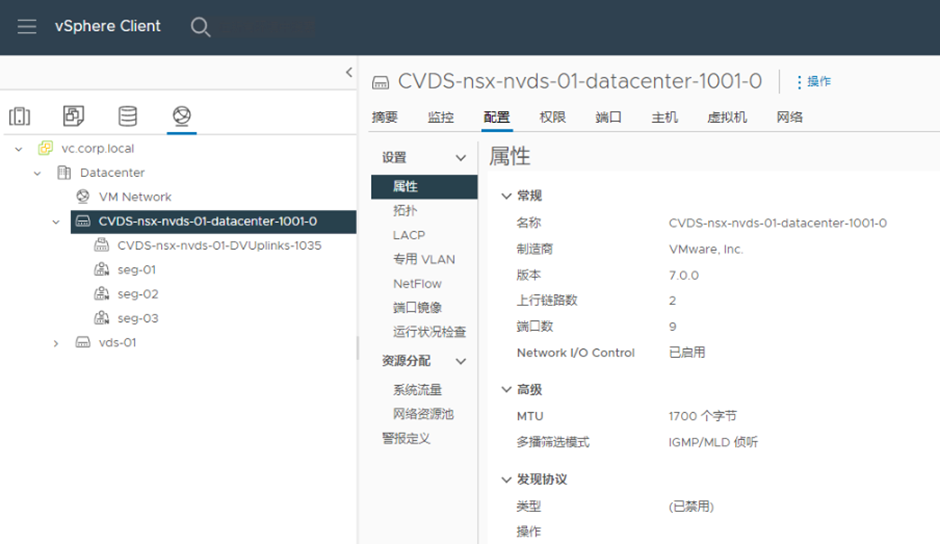This screenshot has height=544, width=940.
Task: Click the vds-01 switch icon
Action: [x=83, y=342]
